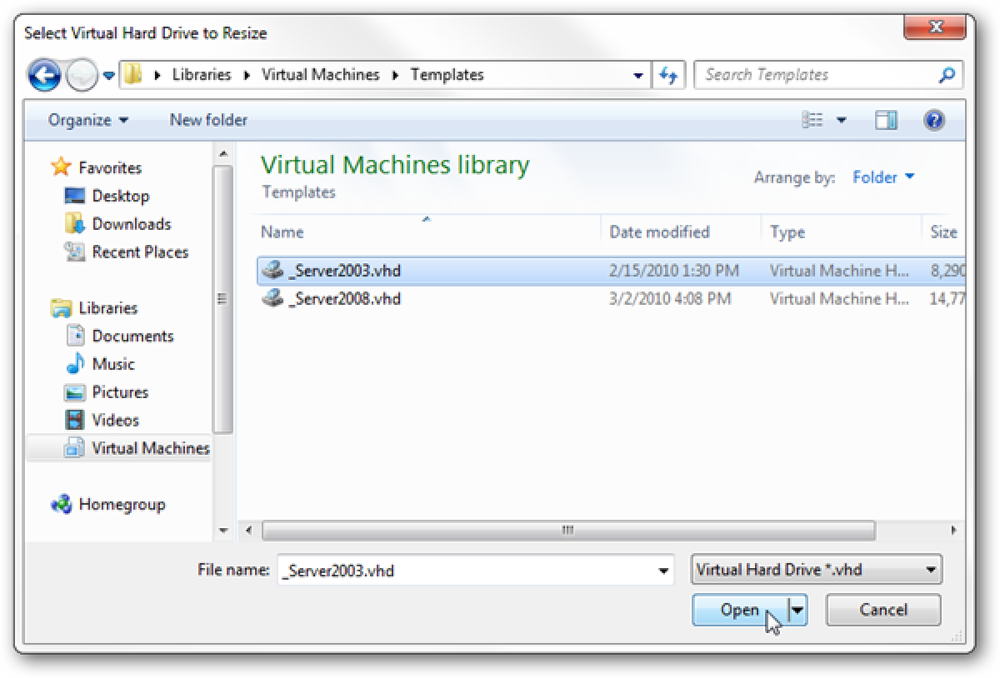
Task: Open the Music library
Action: coord(114,364)
